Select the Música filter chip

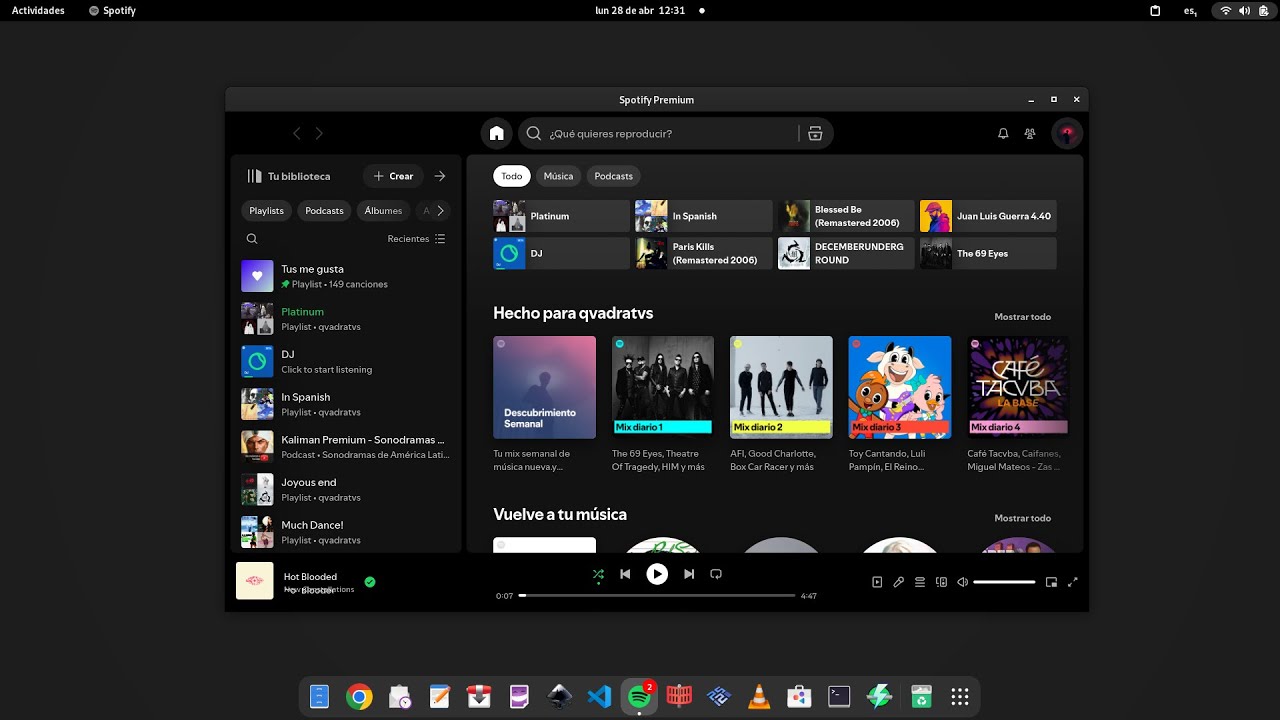558,176
